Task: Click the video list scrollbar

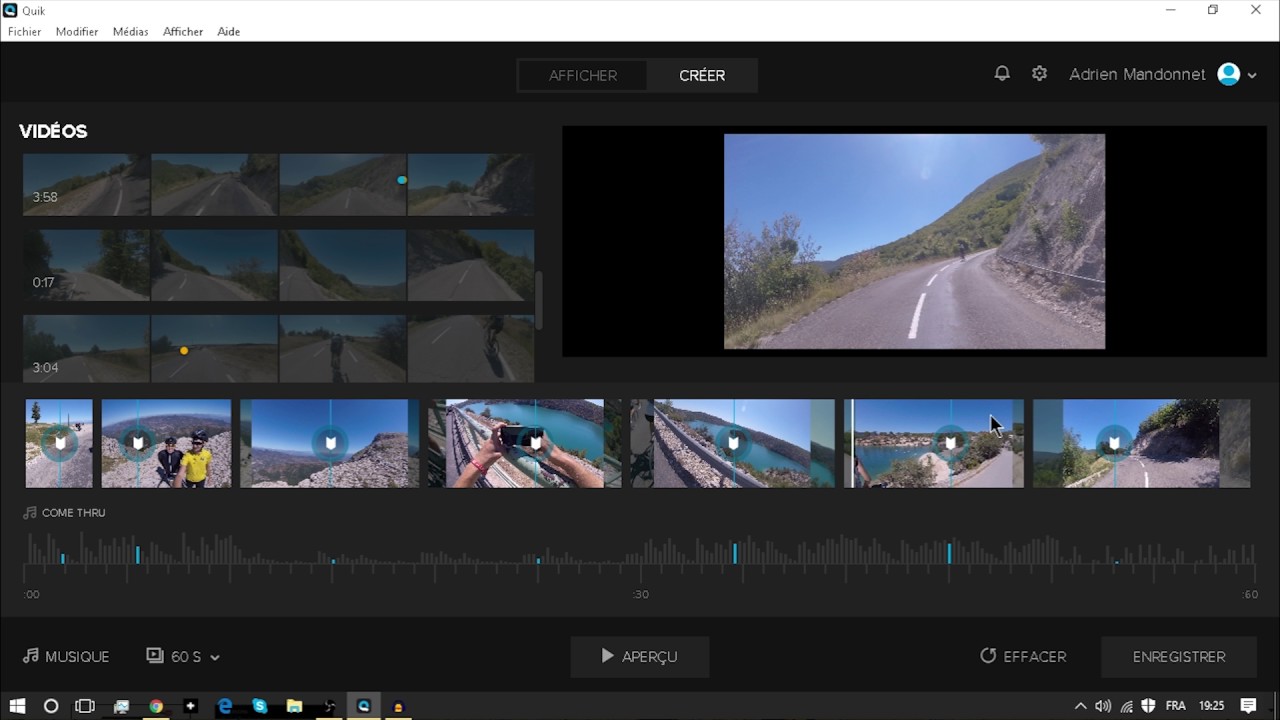Action: (540, 300)
